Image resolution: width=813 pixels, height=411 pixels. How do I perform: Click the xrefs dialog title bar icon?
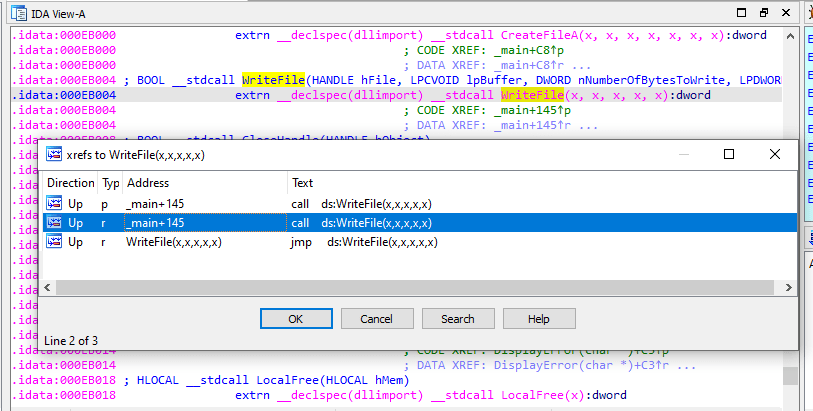[x=53, y=155]
